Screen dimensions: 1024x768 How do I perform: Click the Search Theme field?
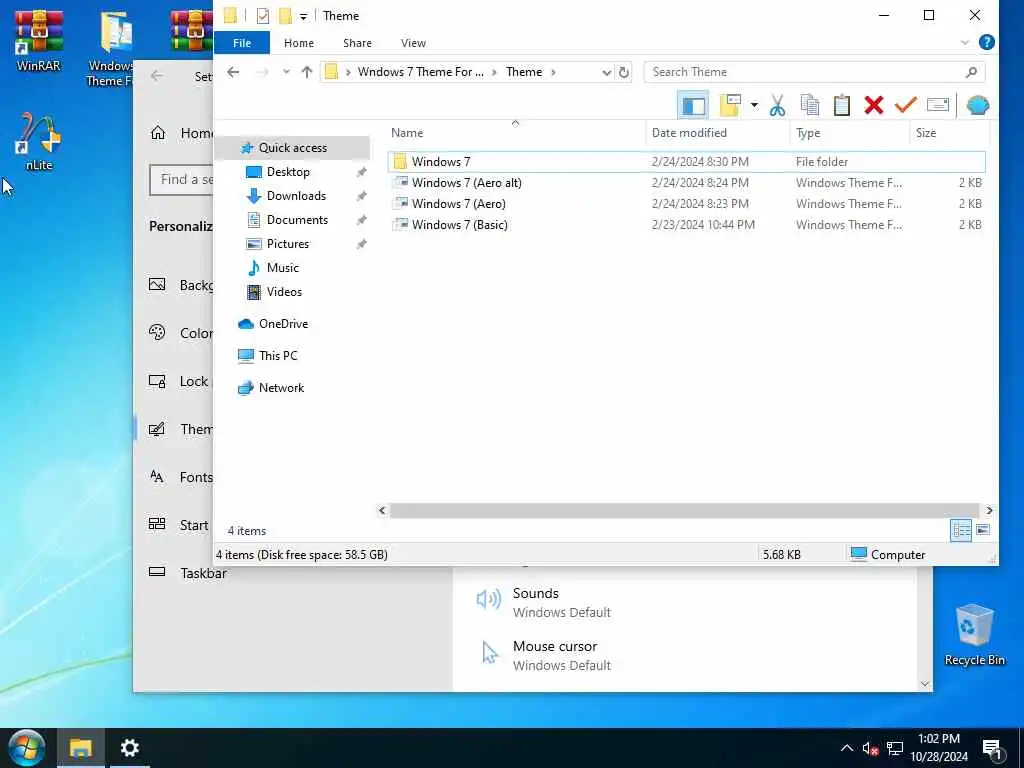click(x=814, y=72)
